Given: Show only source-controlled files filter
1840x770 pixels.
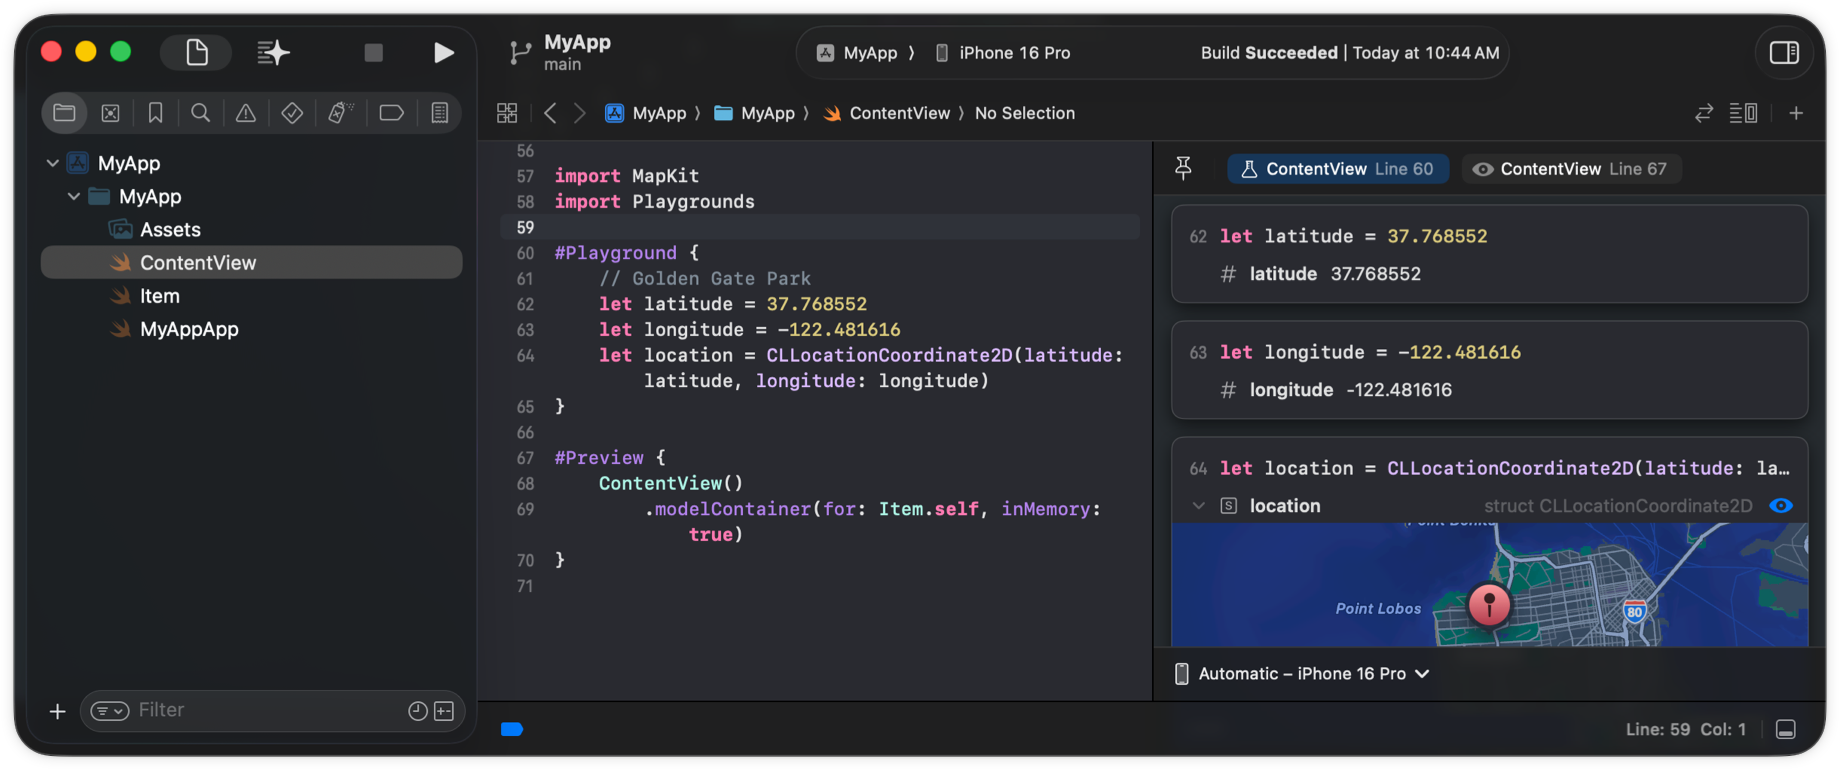Looking at the screenshot, I should (x=445, y=711).
